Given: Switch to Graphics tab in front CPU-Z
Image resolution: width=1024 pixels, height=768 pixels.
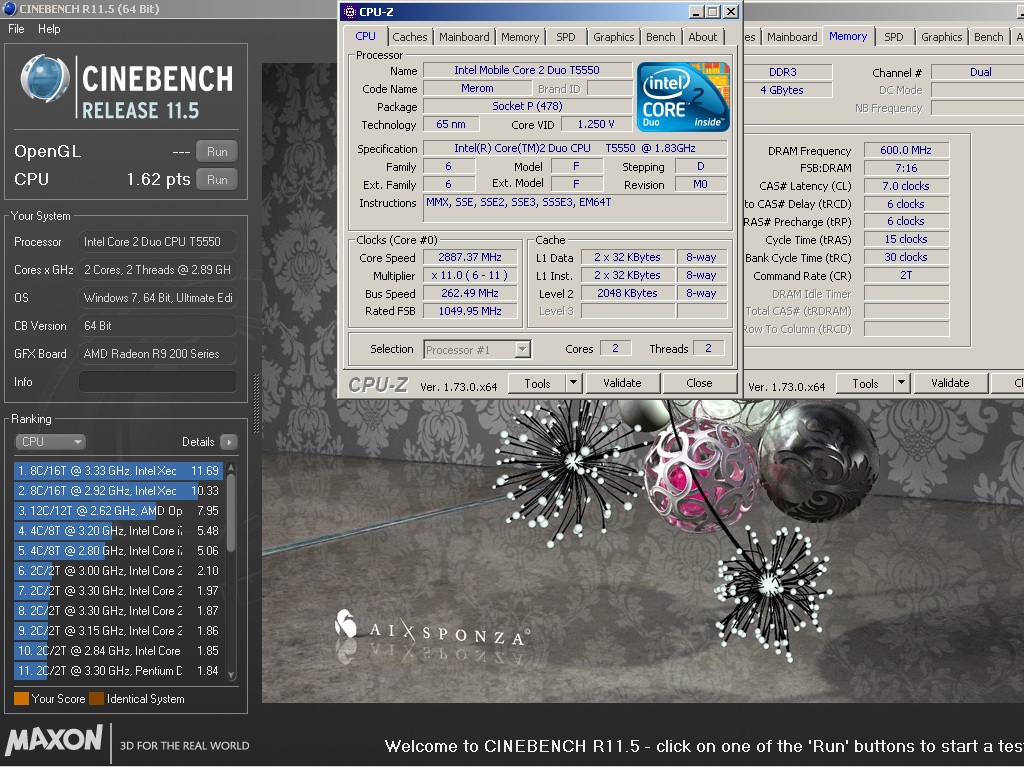Looking at the screenshot, I should (x=614, y=37).
